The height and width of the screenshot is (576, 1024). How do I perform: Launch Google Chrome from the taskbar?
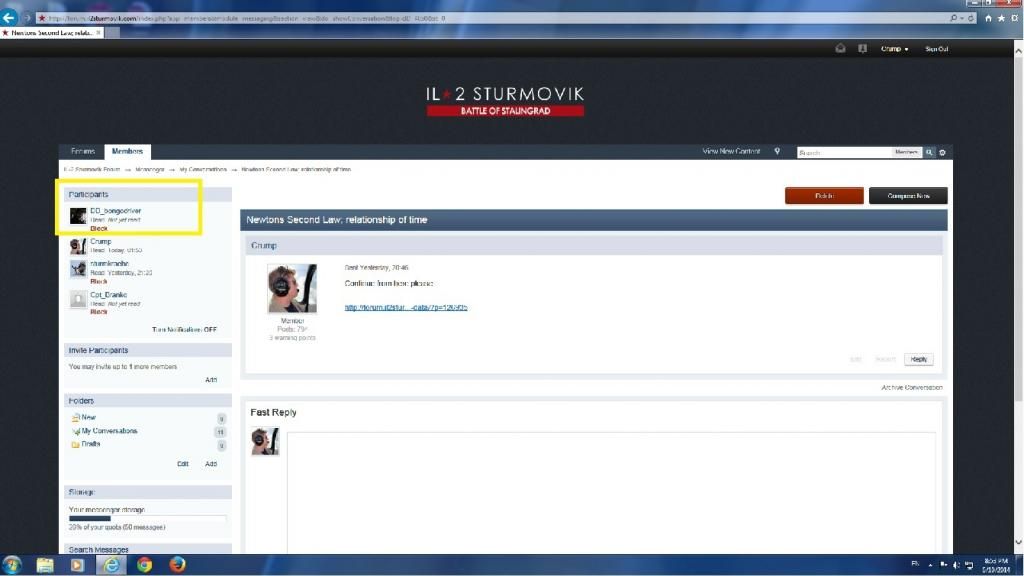[x=144, y=565]
